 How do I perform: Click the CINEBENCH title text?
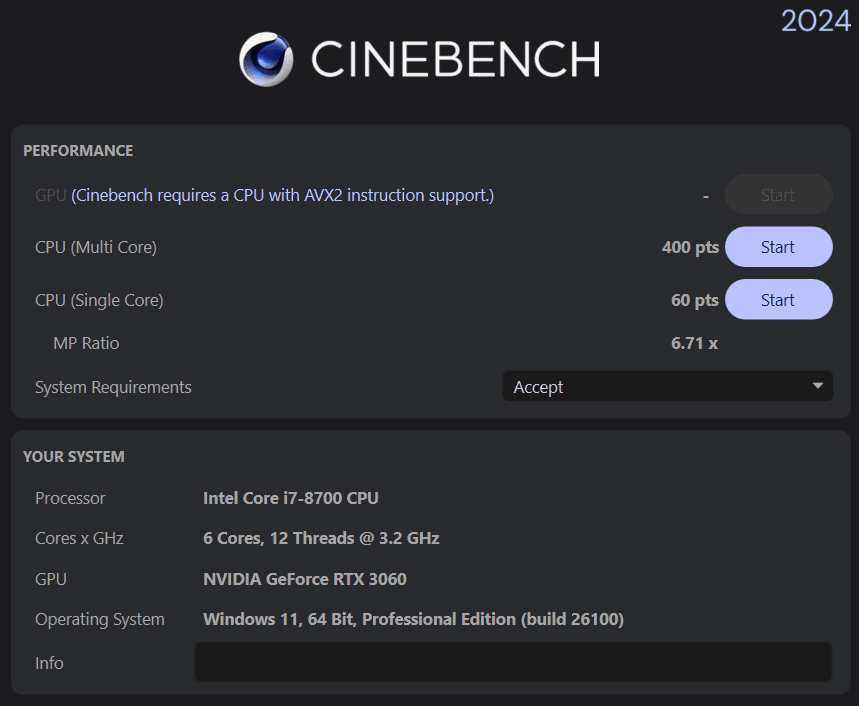click(x=456, y=59)
